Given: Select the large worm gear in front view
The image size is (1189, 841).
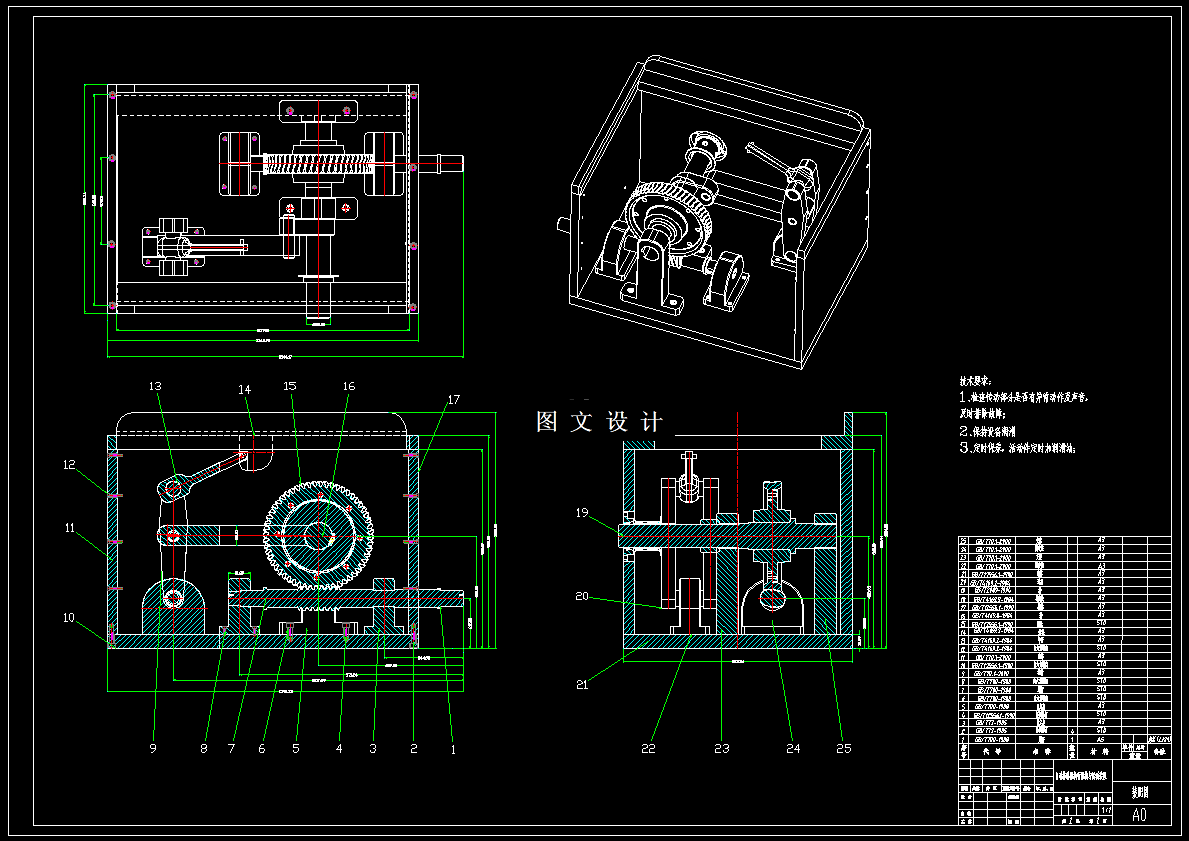Looking at the screenshot, I should (x=318, y=535).
